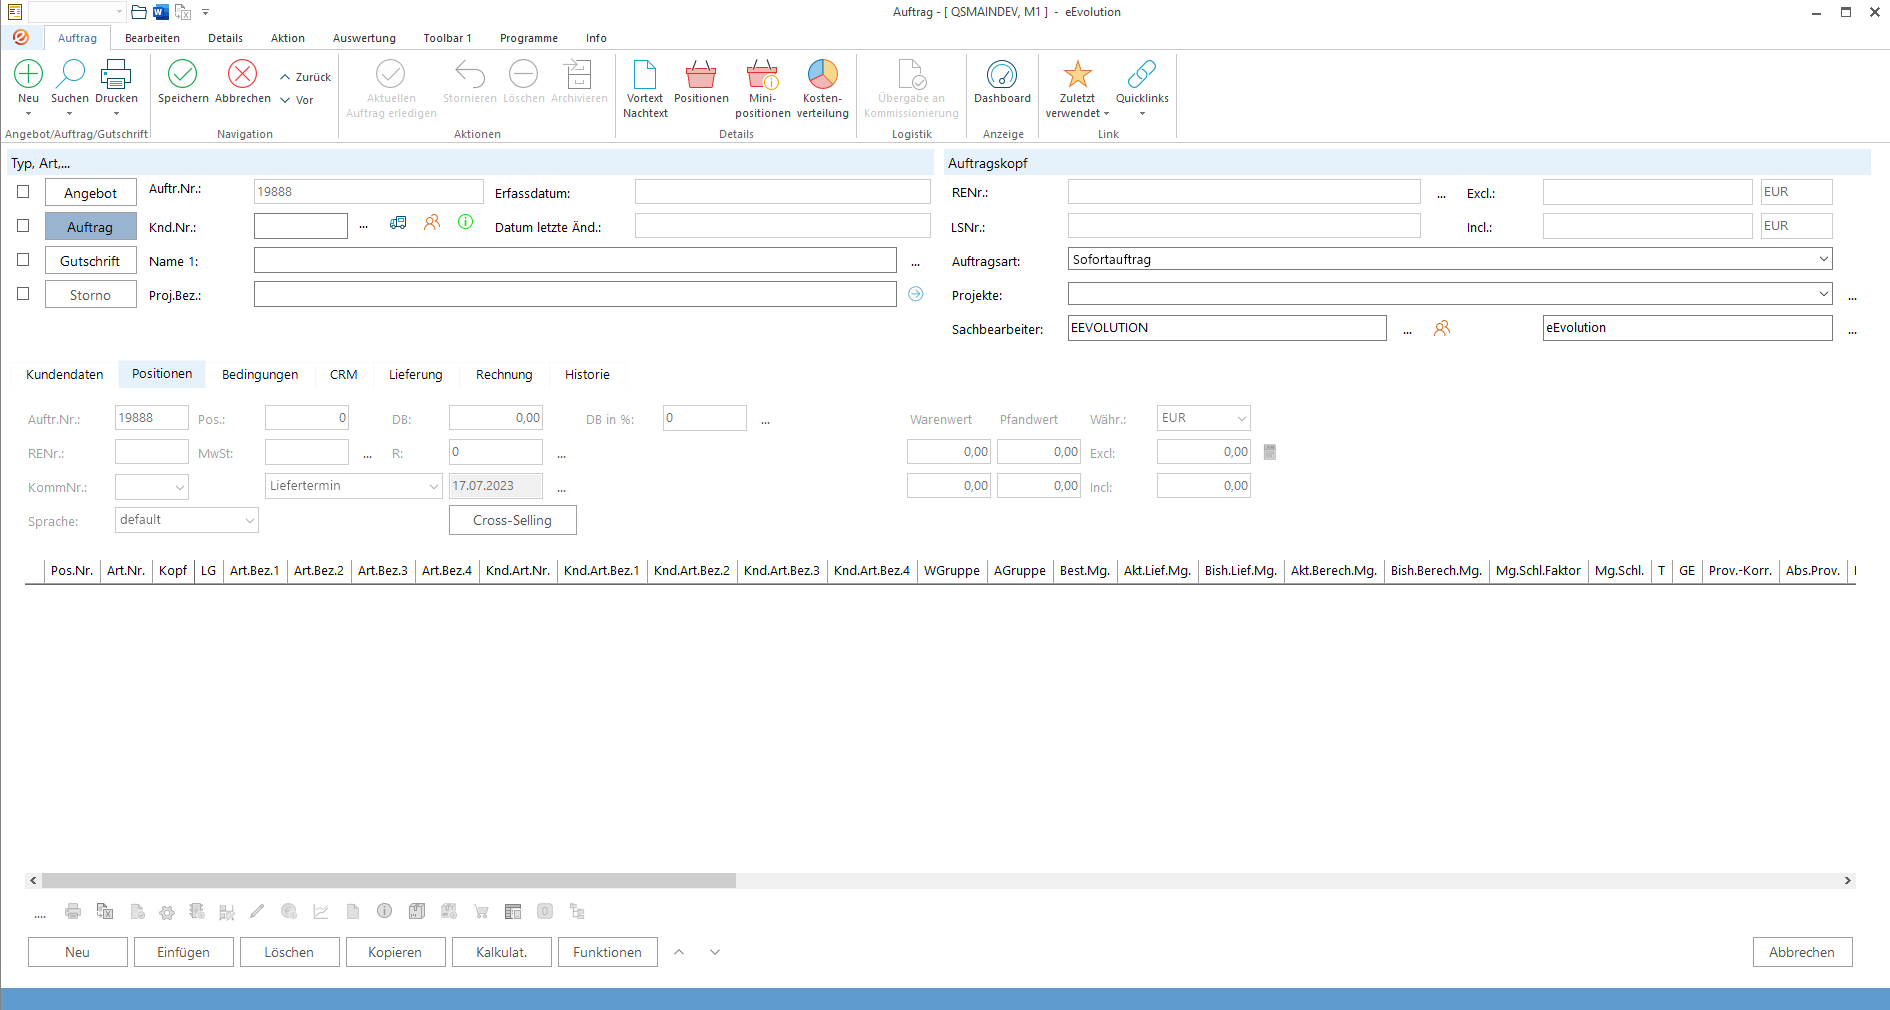
Task: Open Zuletzt verwendet star icon
Action: [x=1077, y=74]
